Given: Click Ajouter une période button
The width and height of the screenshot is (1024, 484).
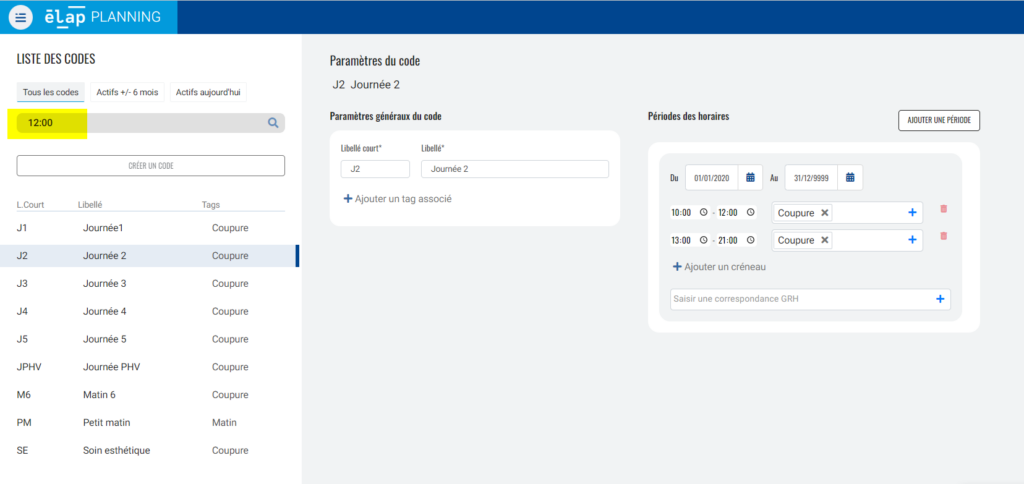Looking at the screenshot, I should (938, 120).
